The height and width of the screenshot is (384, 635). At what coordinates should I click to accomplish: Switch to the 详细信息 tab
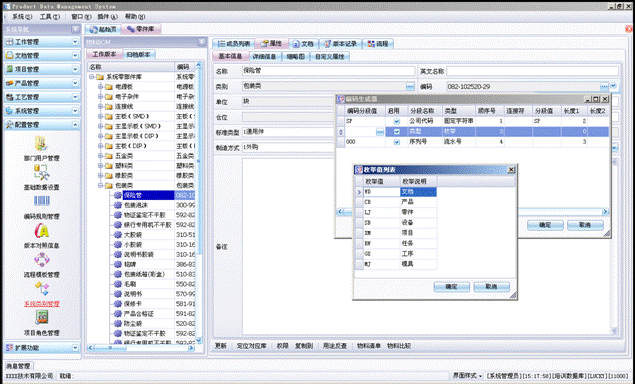tap(264, 57)
